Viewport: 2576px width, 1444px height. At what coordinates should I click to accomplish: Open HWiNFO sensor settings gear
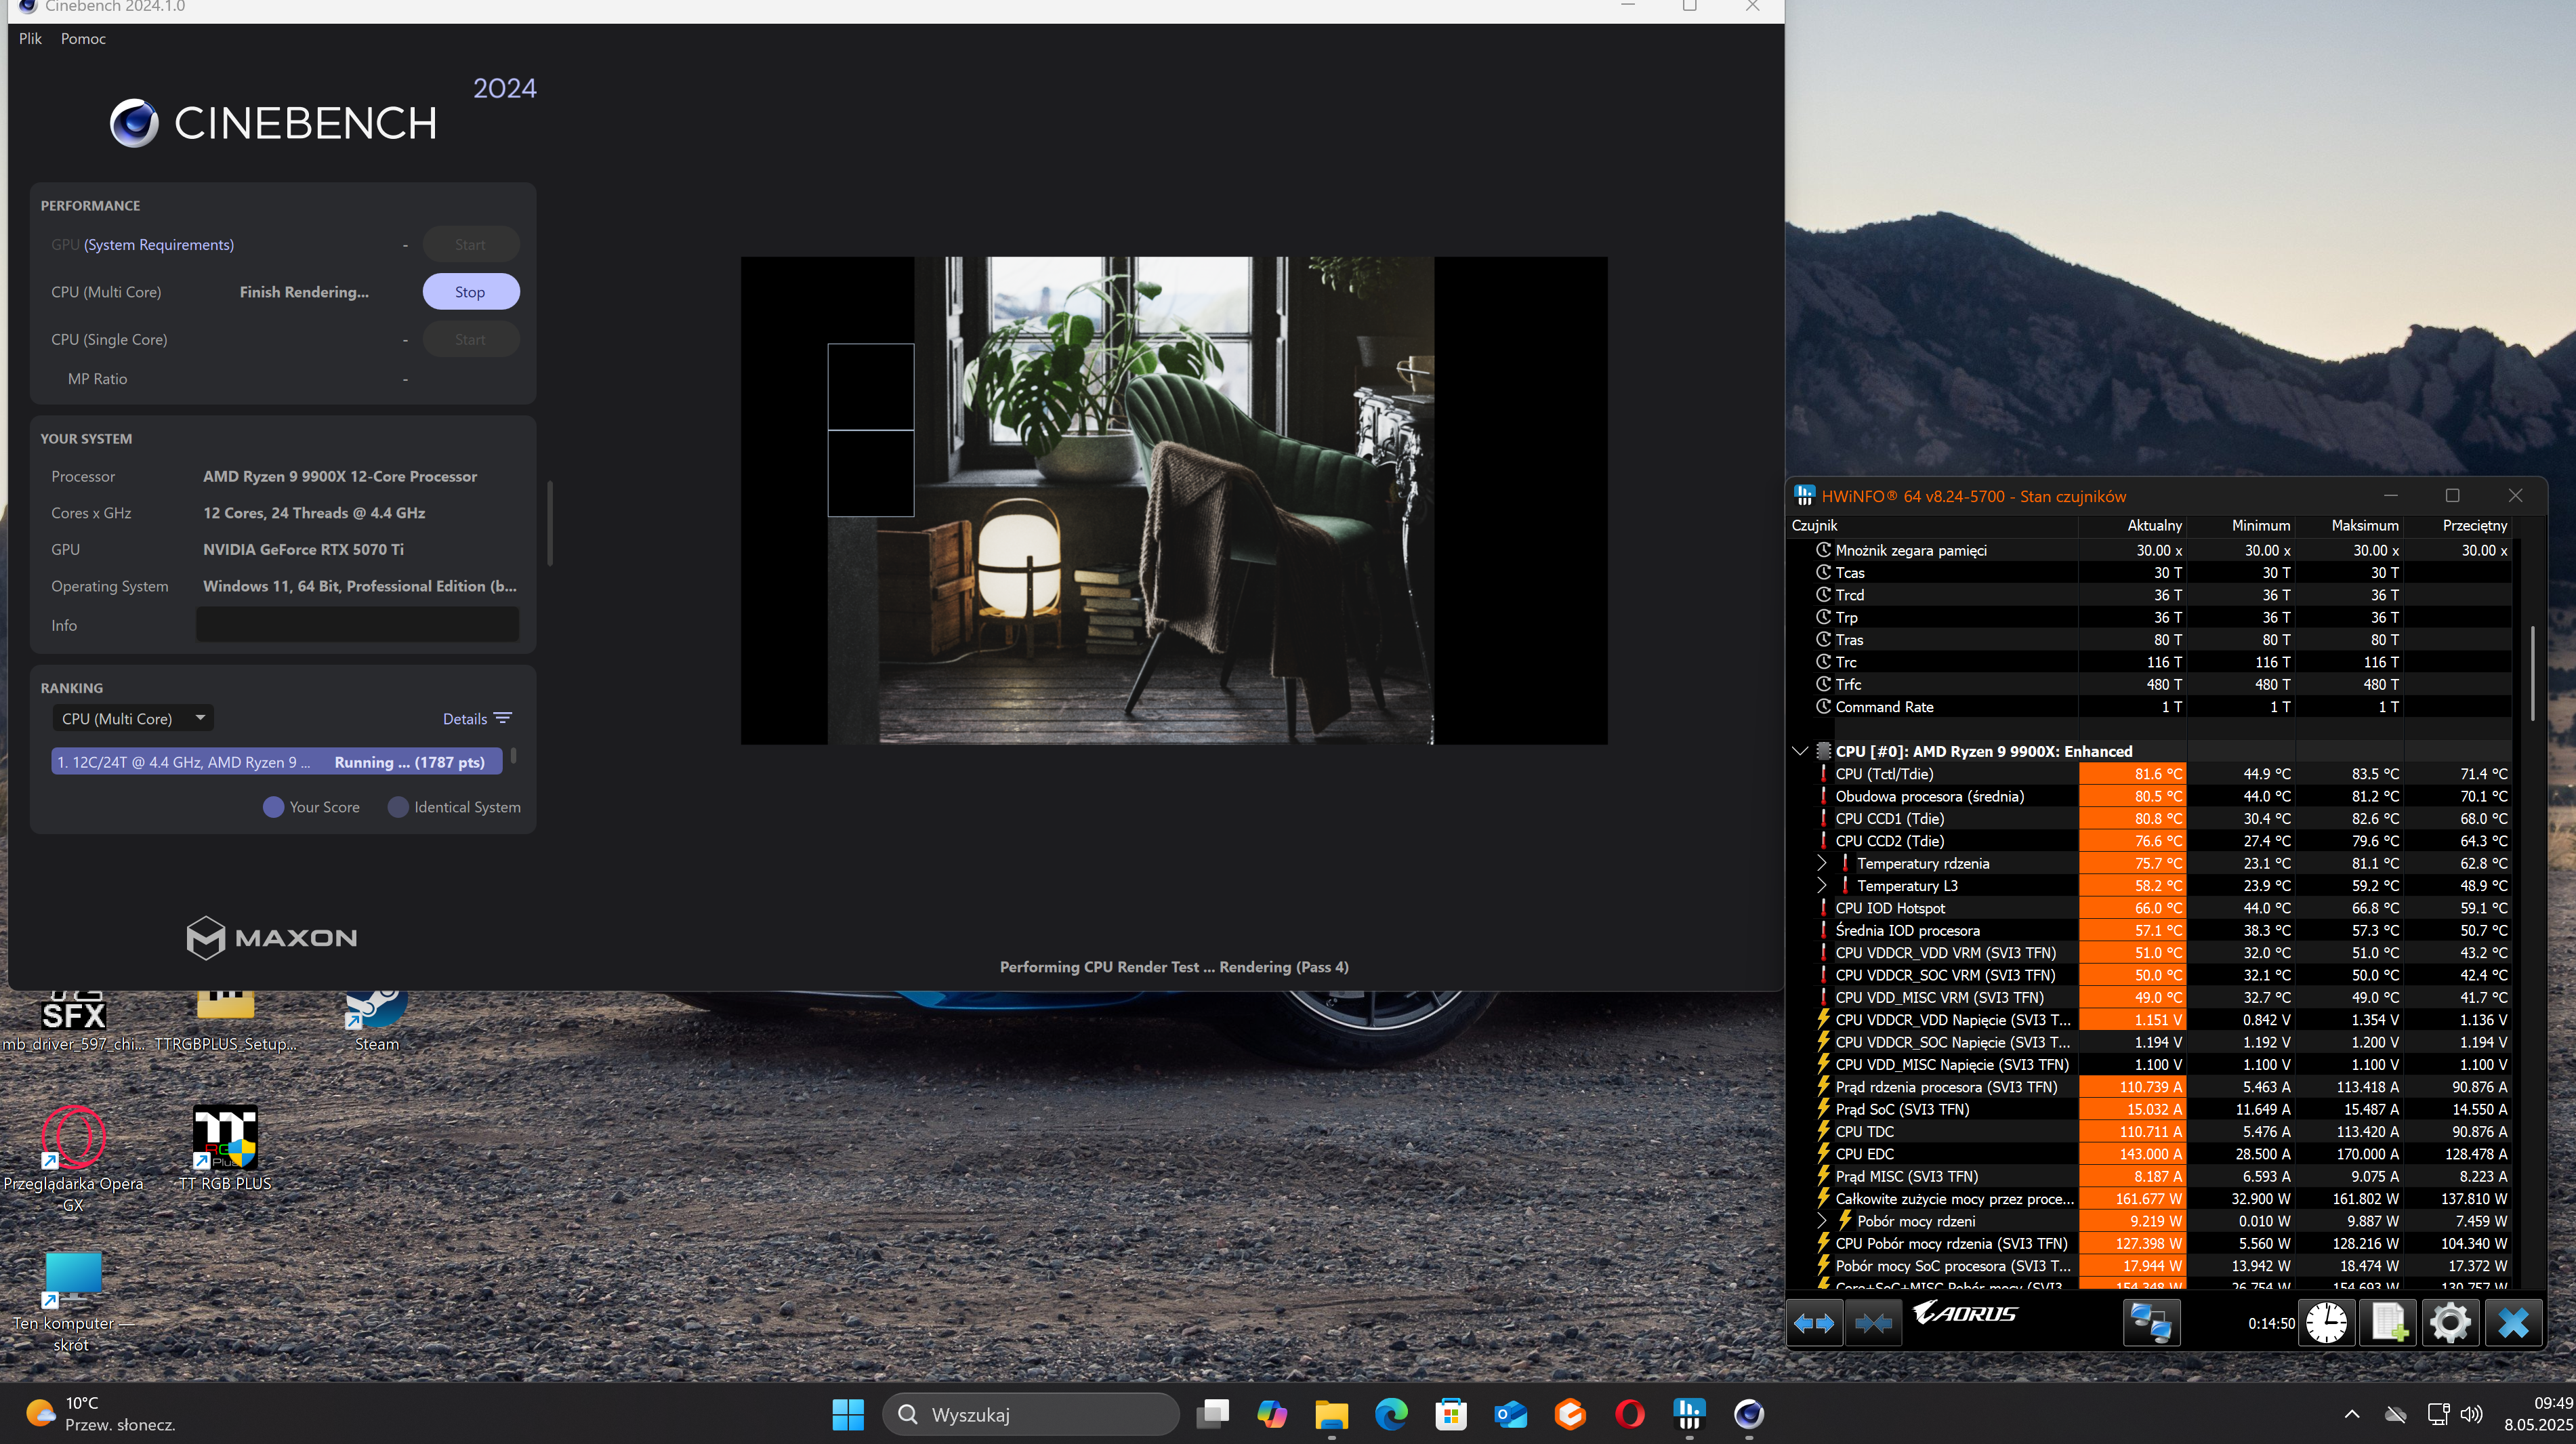[x=2450, y=1323]
